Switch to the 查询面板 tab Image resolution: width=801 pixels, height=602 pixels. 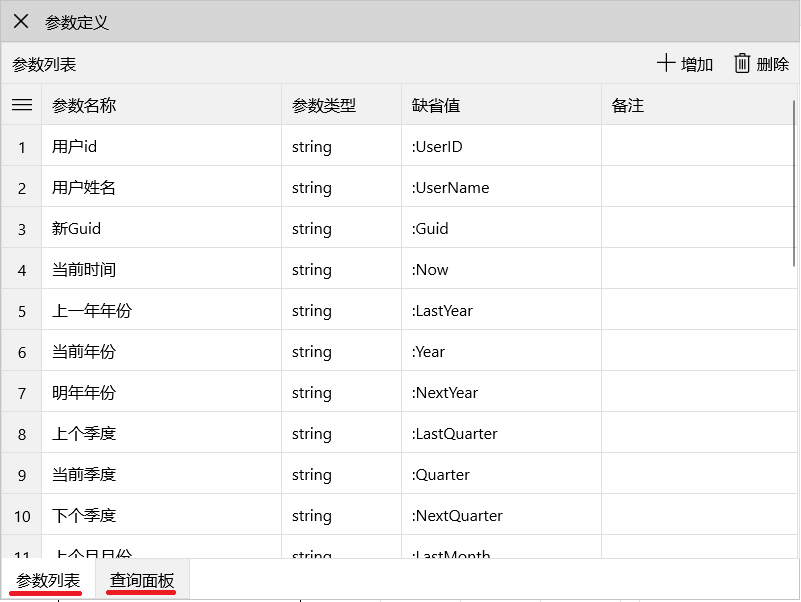pos(142,581)
